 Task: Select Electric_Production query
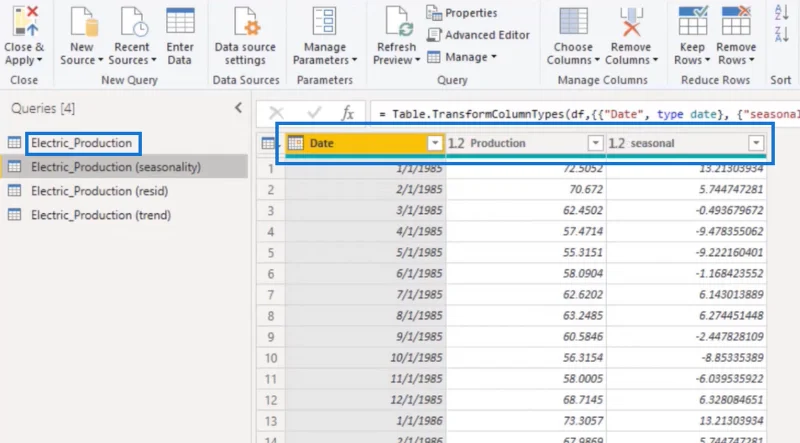click(82, 143)
